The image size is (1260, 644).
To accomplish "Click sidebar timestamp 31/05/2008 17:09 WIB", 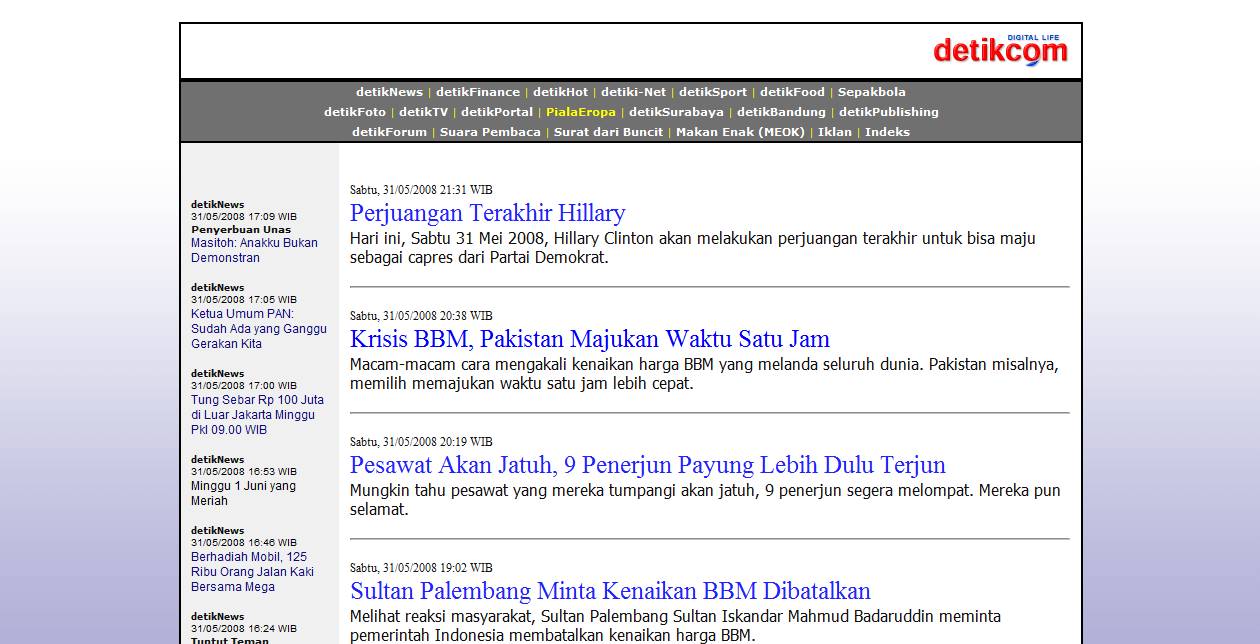I will coord(244,216).
